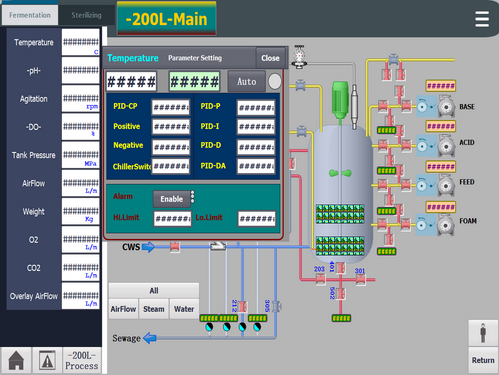Open the hamburger menu
Image resolution: width=499 pixels, height=375 pixels.
click(482, 19)
